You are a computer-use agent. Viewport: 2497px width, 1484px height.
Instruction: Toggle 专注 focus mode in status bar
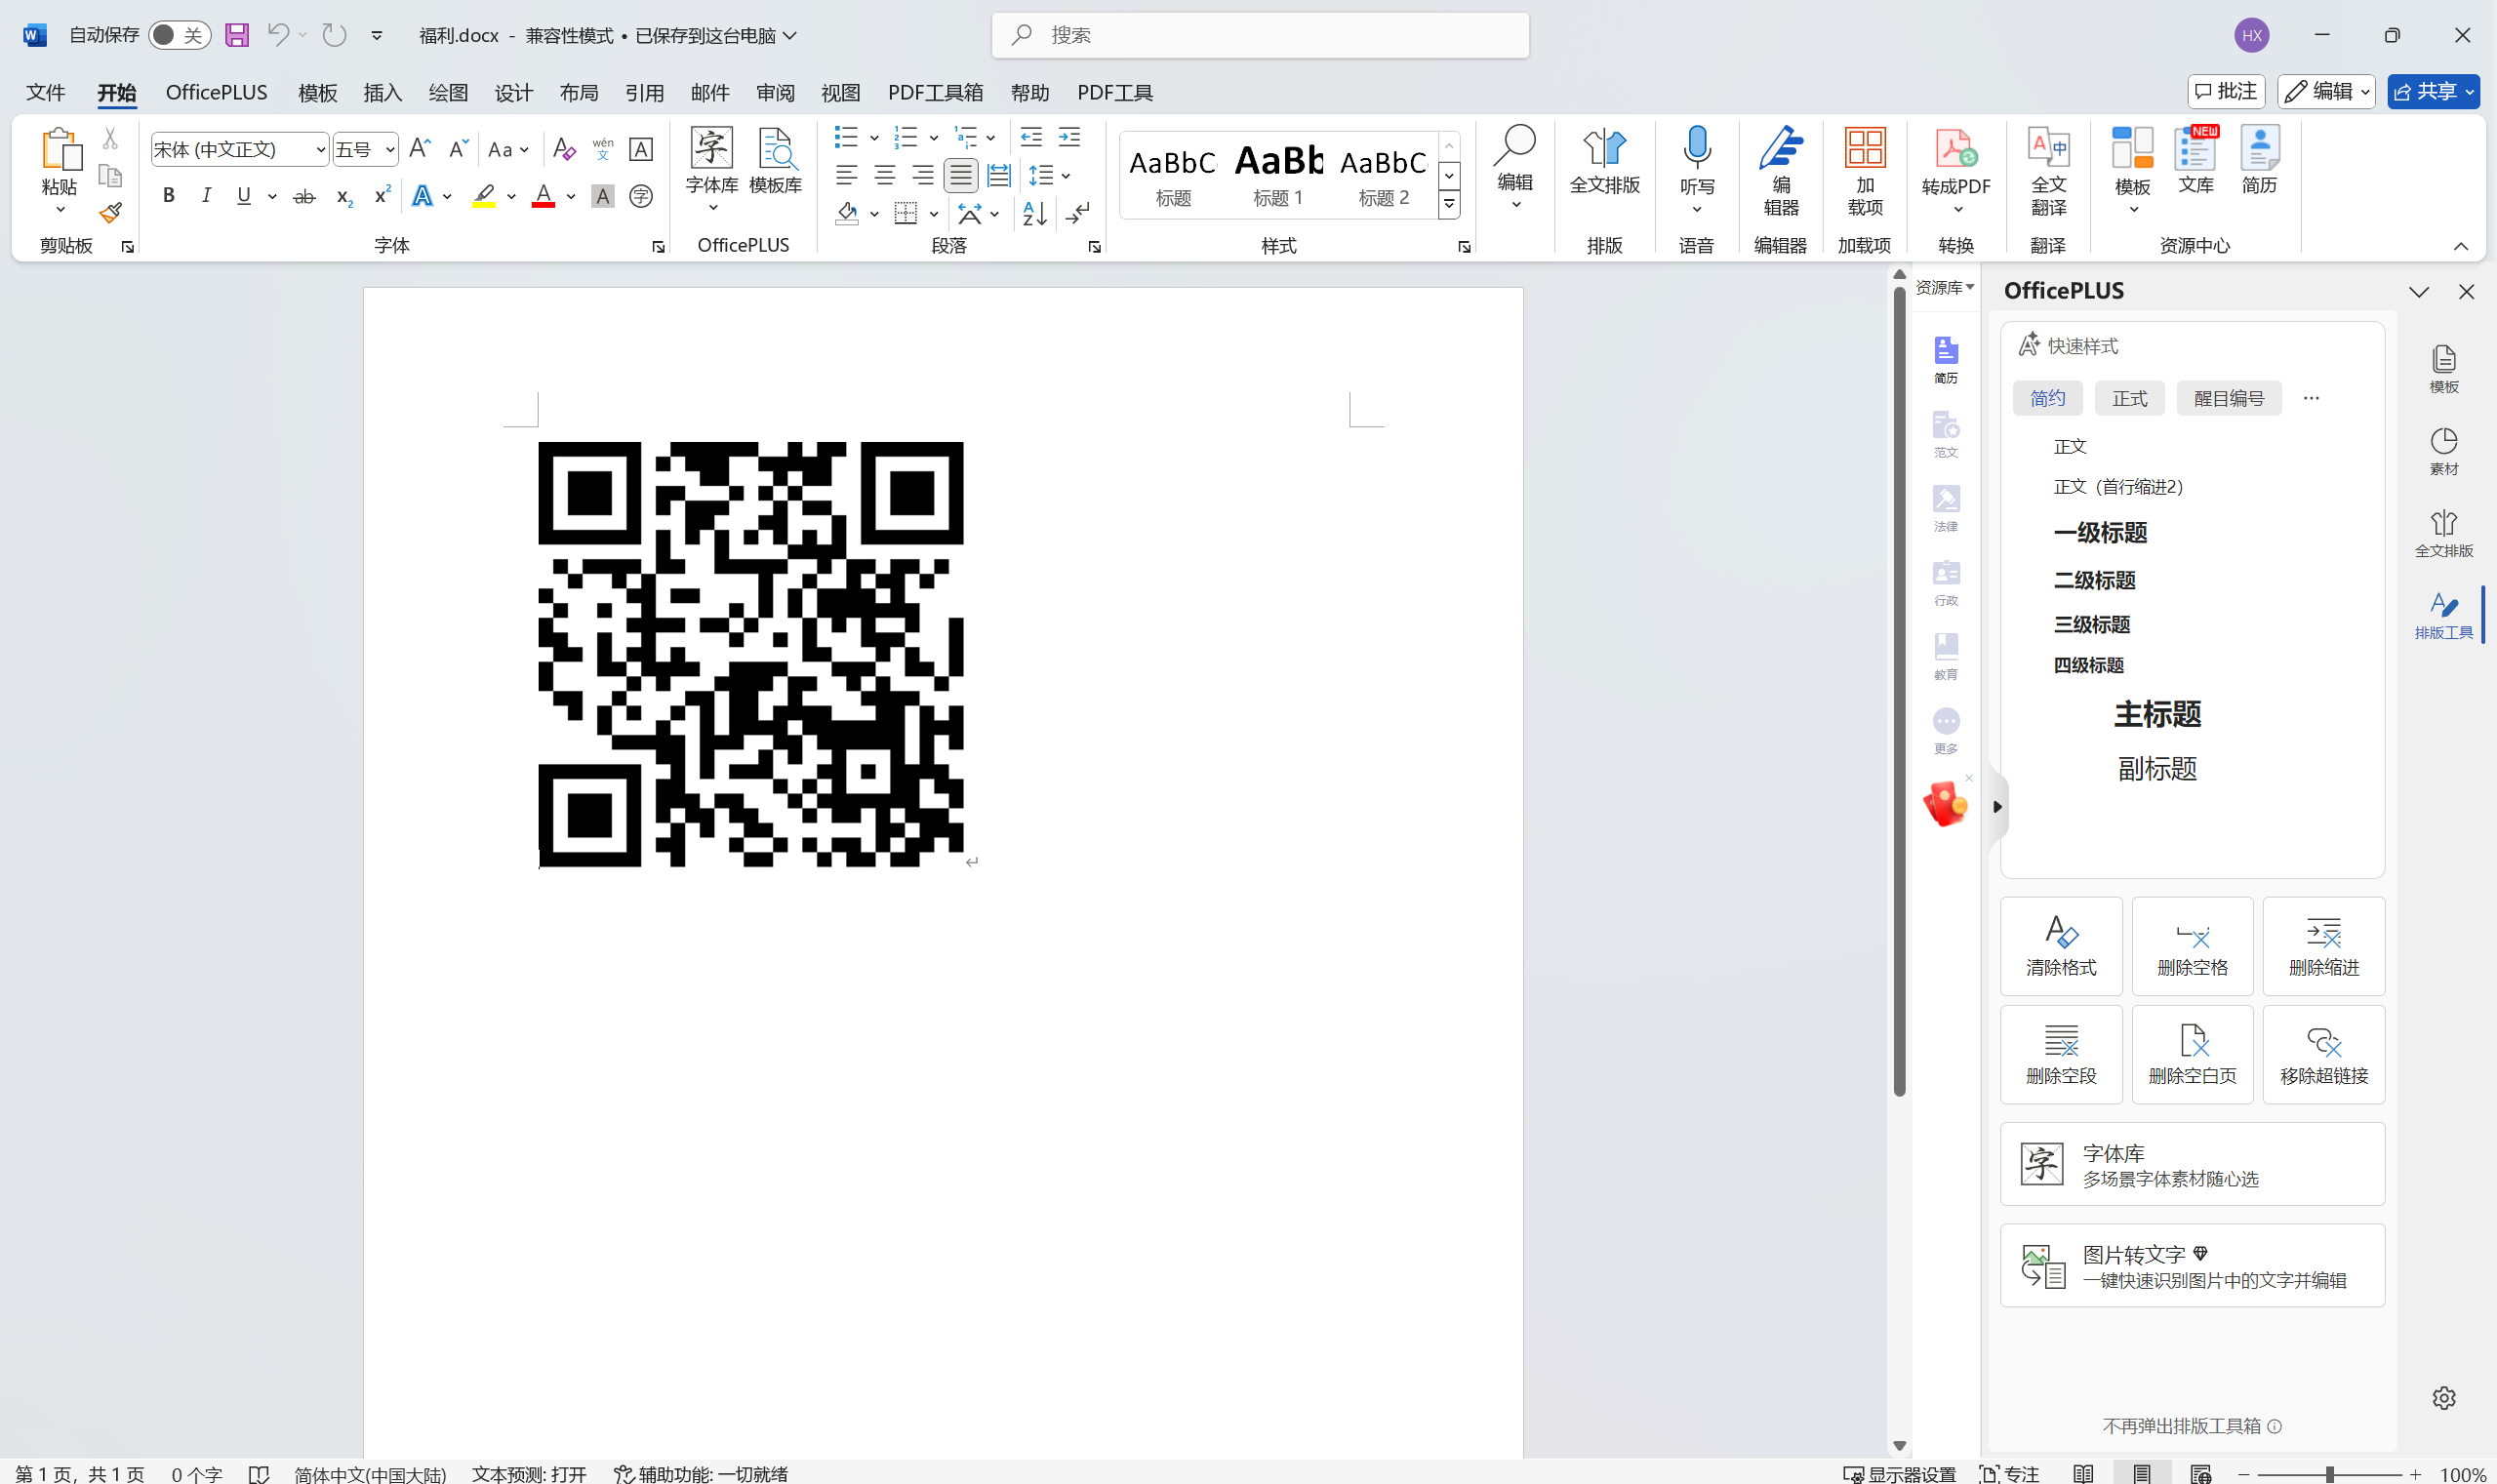(2009, 1473)
